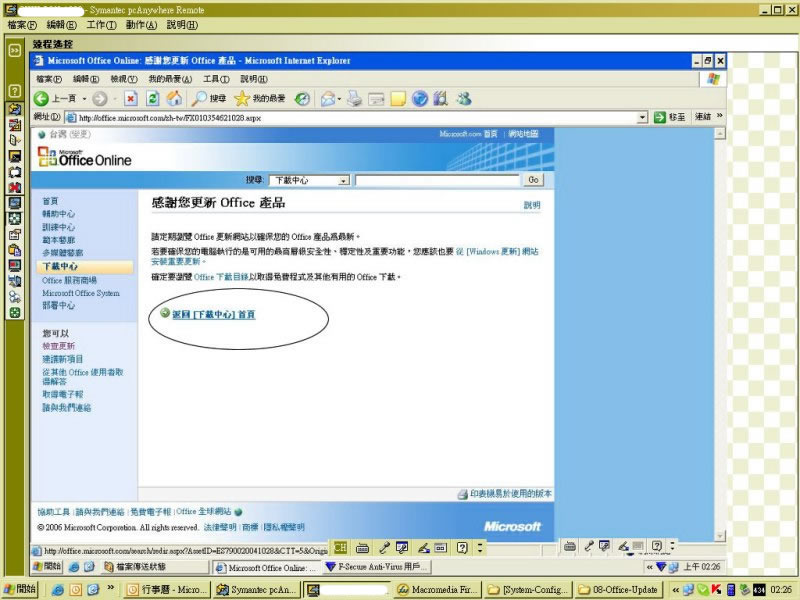Screen dimensions: 800x600
Task: Open the address bar URL dropdown
Action: 642,117
